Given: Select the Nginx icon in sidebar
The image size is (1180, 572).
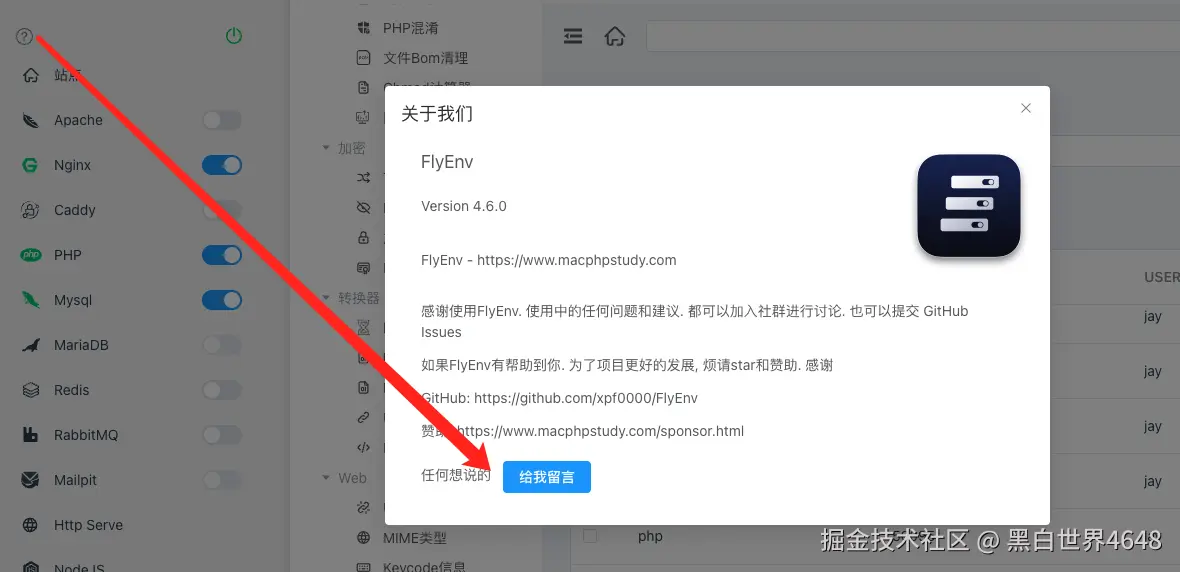Looking at the screenshot, I should pyautogui.click(x=30, y=166).
